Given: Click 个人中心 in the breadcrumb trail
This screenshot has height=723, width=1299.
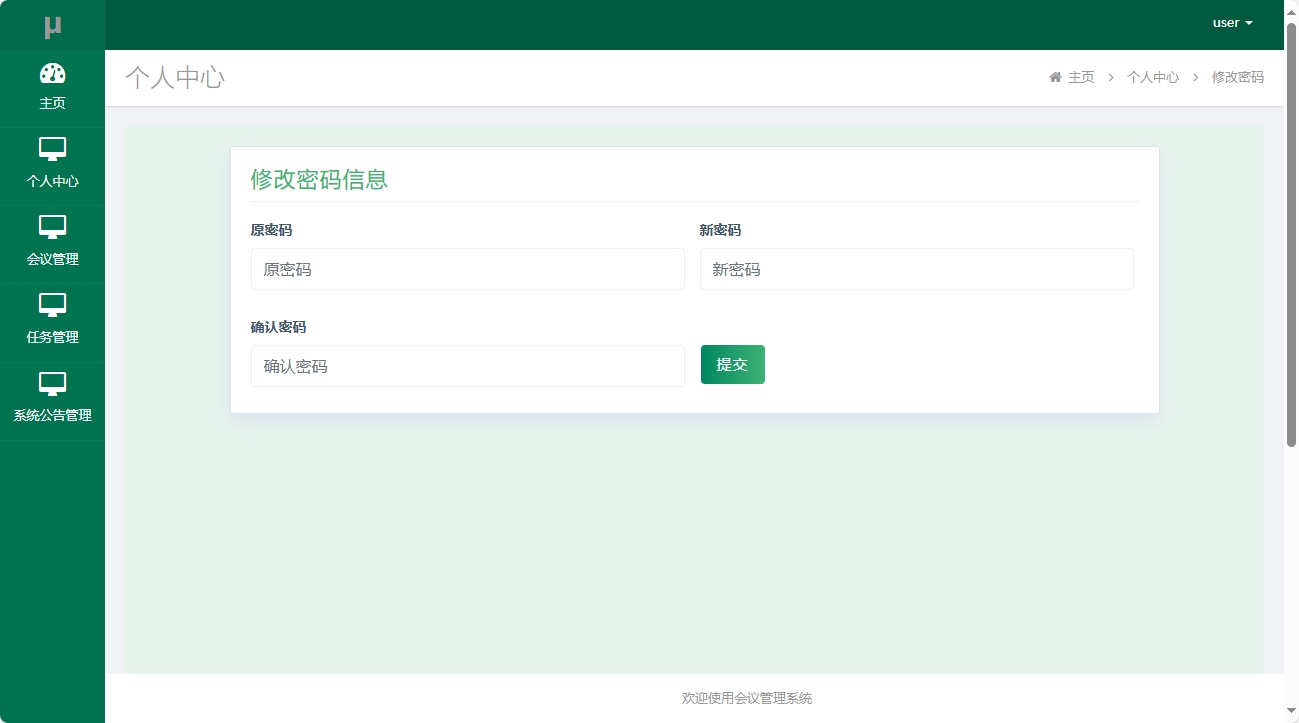Looking at the screenshot, I should [x=1153, y=76].
